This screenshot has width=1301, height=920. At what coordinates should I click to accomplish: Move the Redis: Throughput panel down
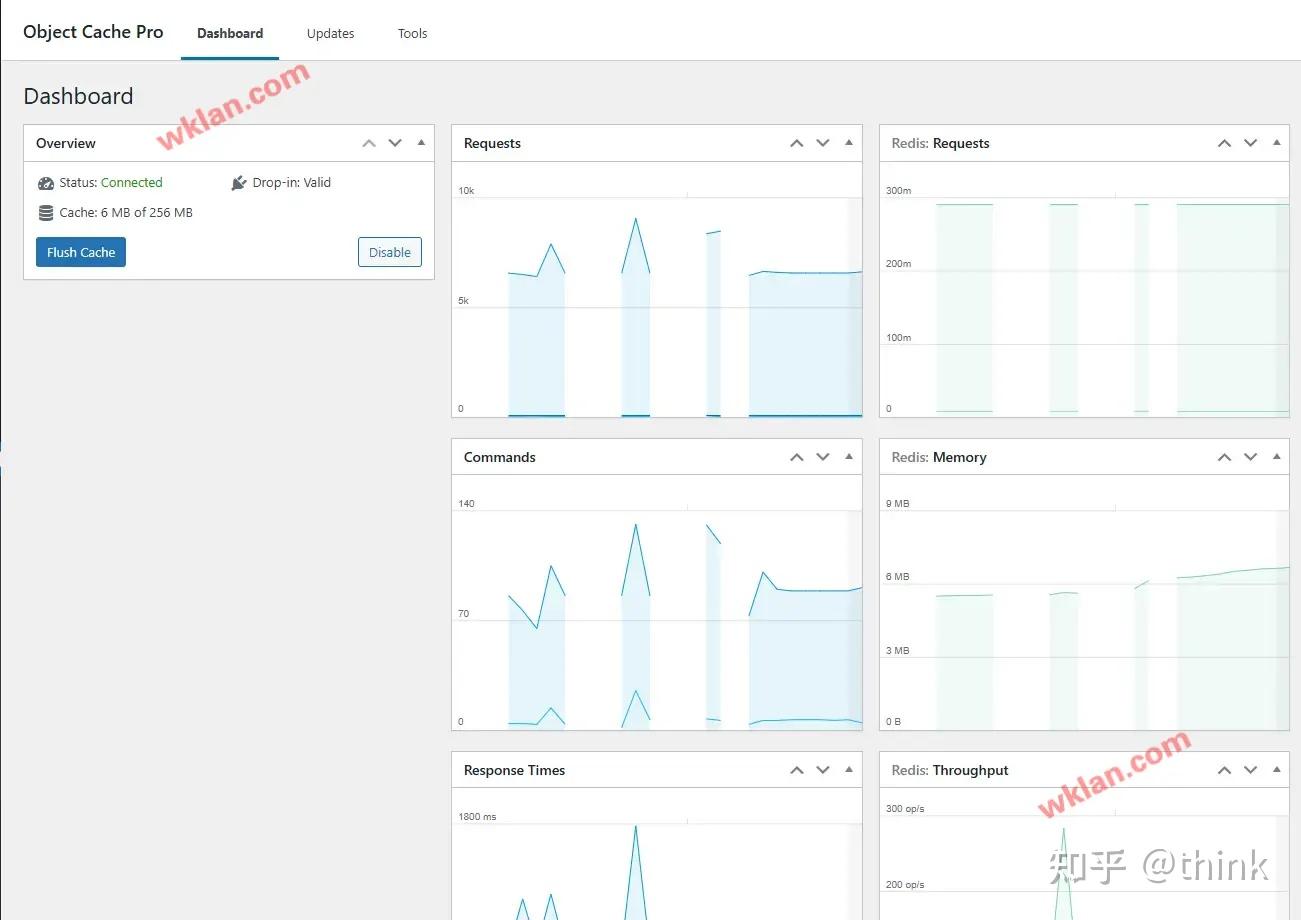1250,770
